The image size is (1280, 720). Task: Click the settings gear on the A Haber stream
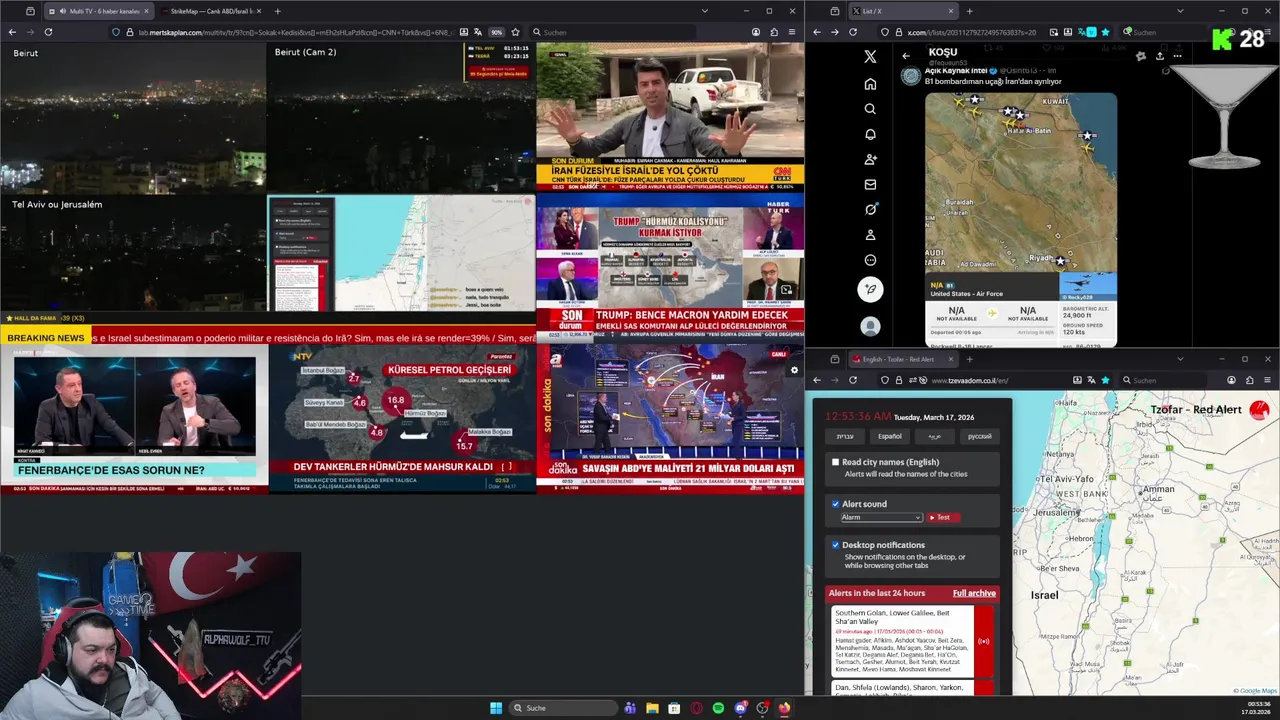(794, 370)
